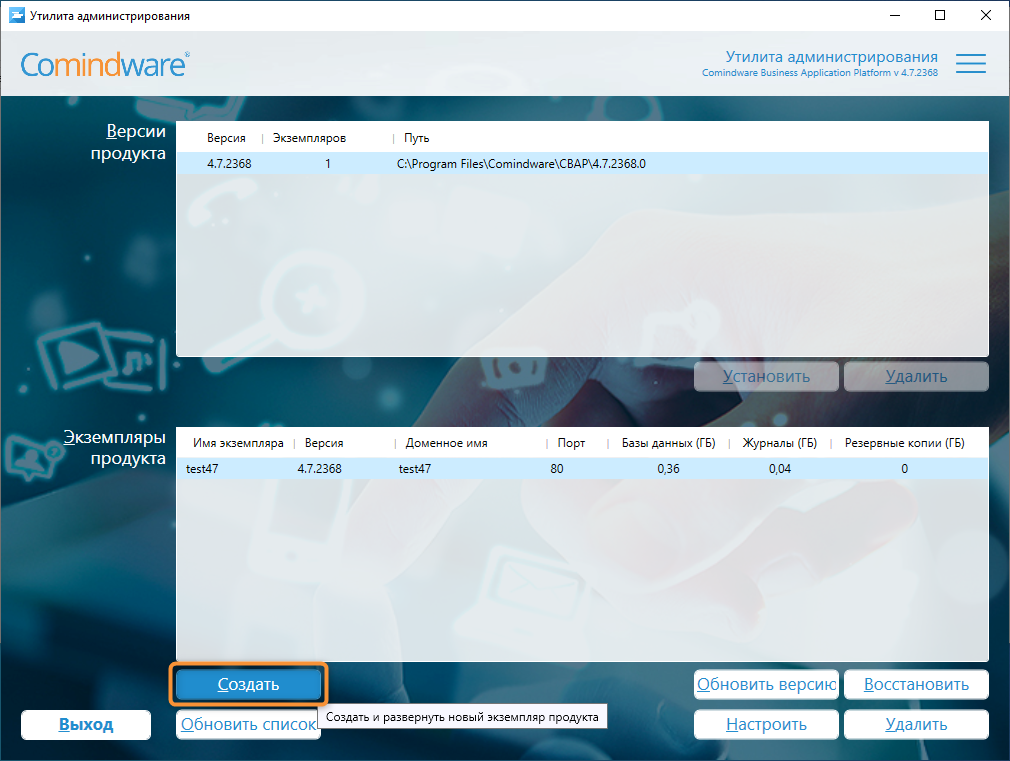Click Версия header in versions table
This screenshot has width=1010, height=761.
226,138
